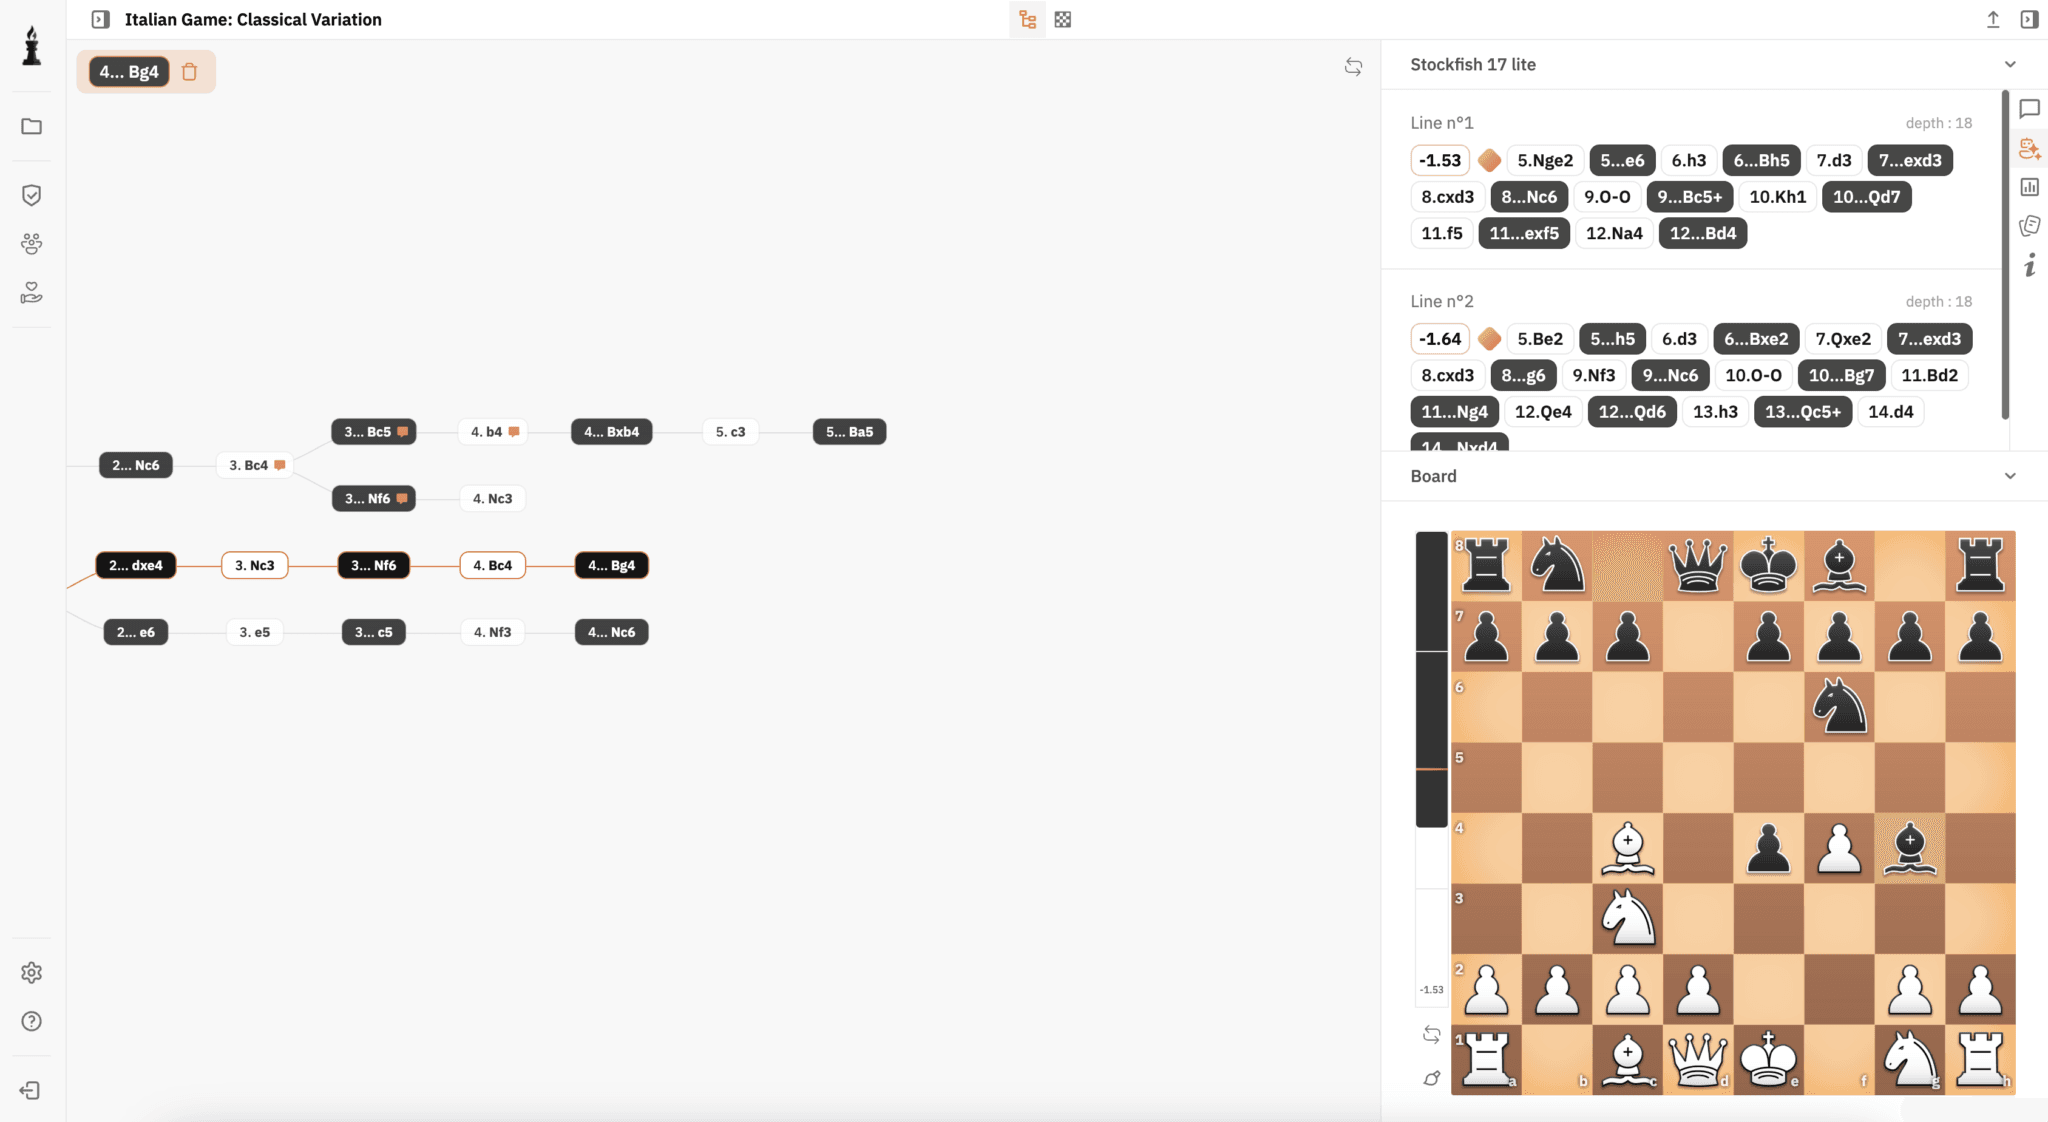
Task: Click the orange diamond icon in Line n°2
Action: [x=1489, y=339]
